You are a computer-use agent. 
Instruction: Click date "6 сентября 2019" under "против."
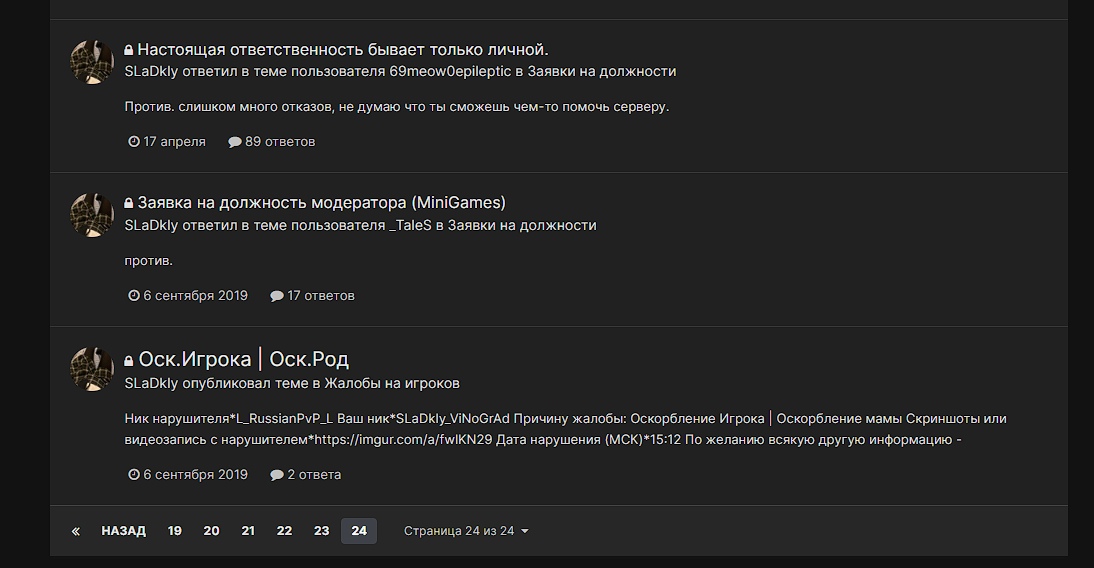195,296
